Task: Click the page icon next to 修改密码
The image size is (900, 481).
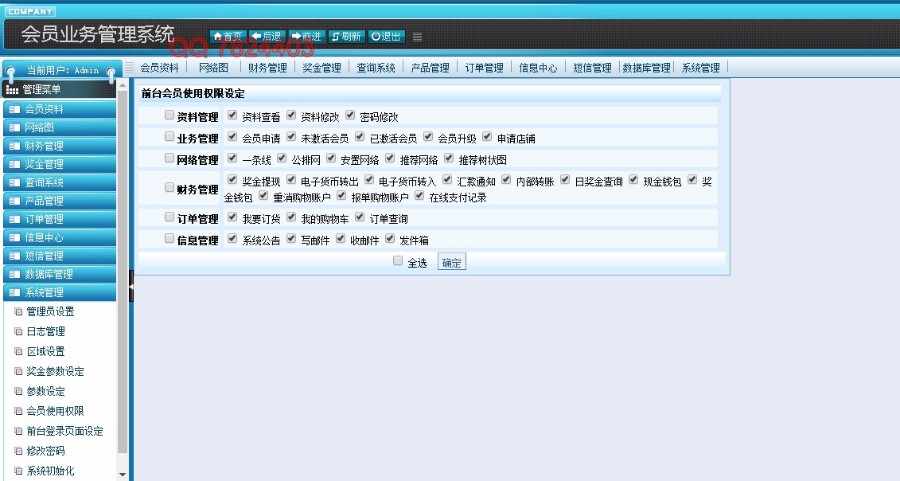Action: pos(18,451)
